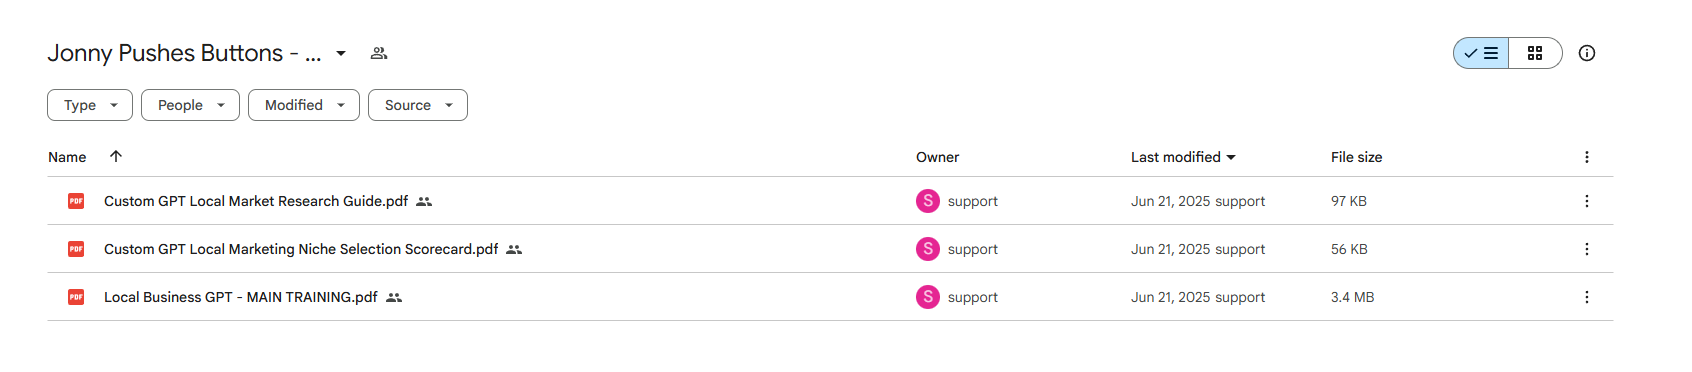Open folder name dropdown arrow
1692x372 pixels.
(341, 53)
